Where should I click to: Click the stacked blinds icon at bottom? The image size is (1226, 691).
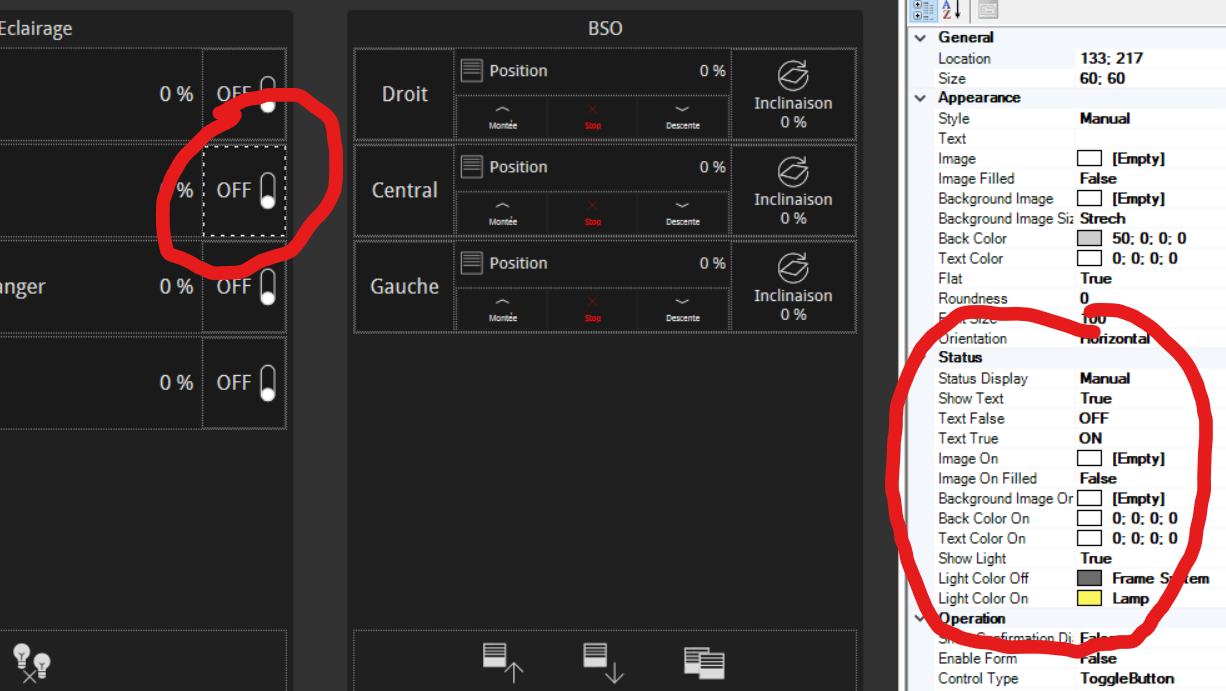(x=704, y=662)
